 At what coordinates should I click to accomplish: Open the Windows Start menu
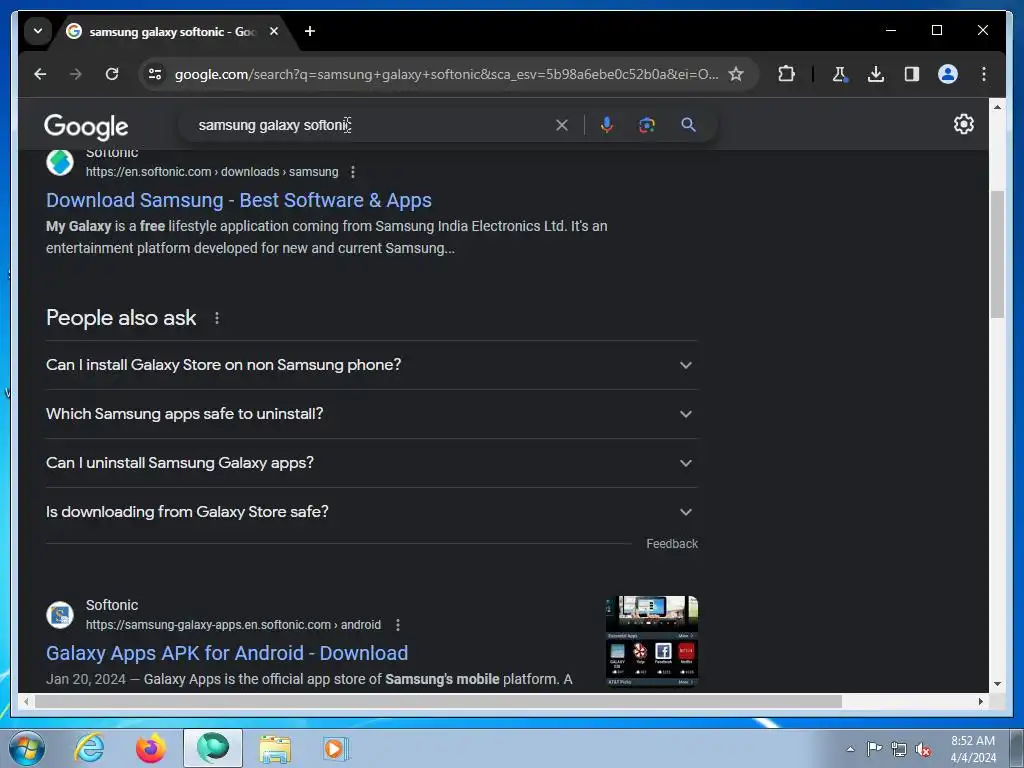(26, 748)
